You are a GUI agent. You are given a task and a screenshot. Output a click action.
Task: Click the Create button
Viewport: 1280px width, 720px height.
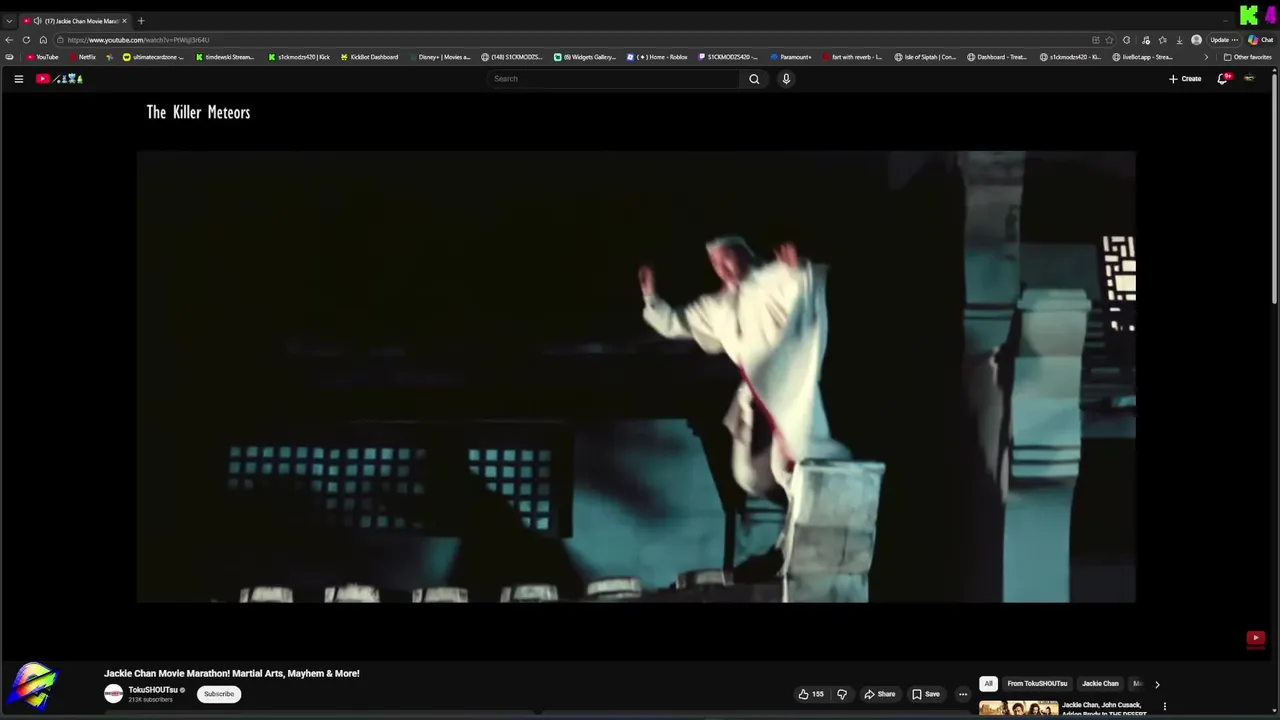click(1185, 79)
